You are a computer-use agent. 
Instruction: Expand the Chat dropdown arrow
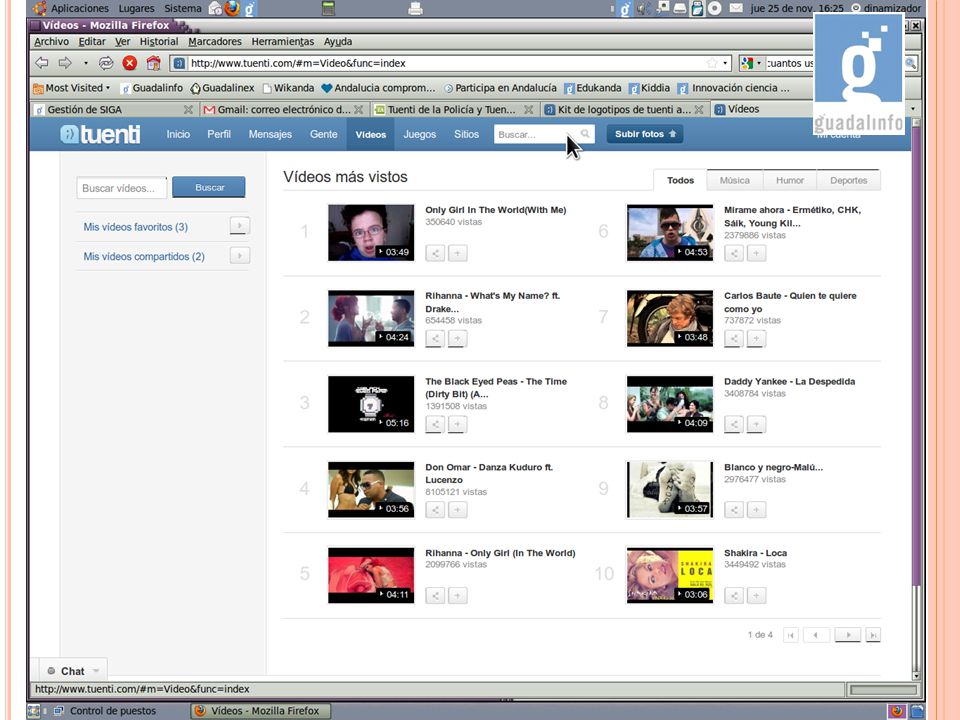96,671
